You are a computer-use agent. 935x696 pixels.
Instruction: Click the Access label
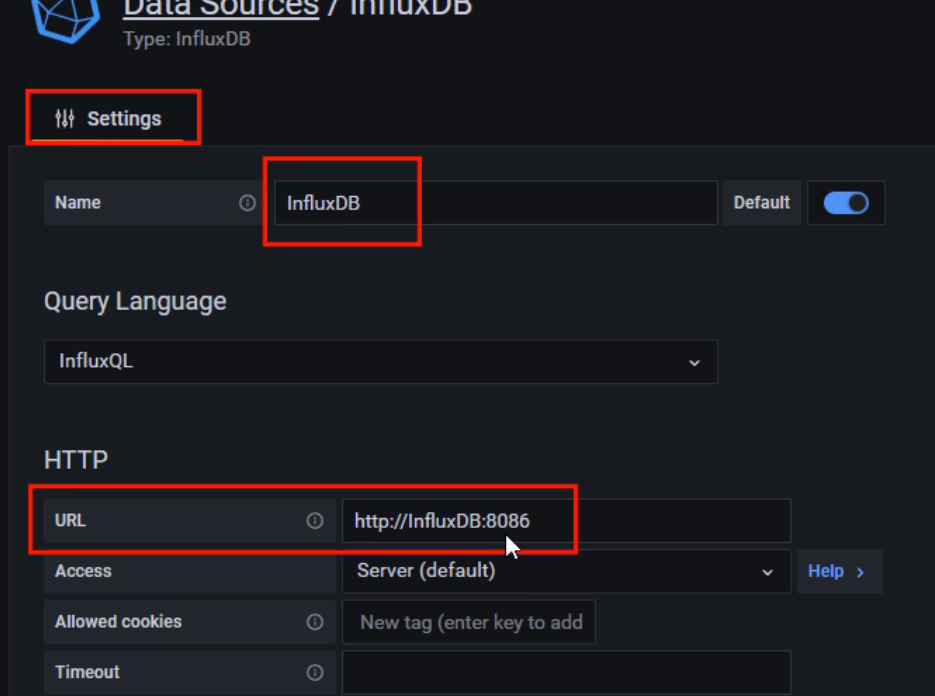(x=83, y=571)
